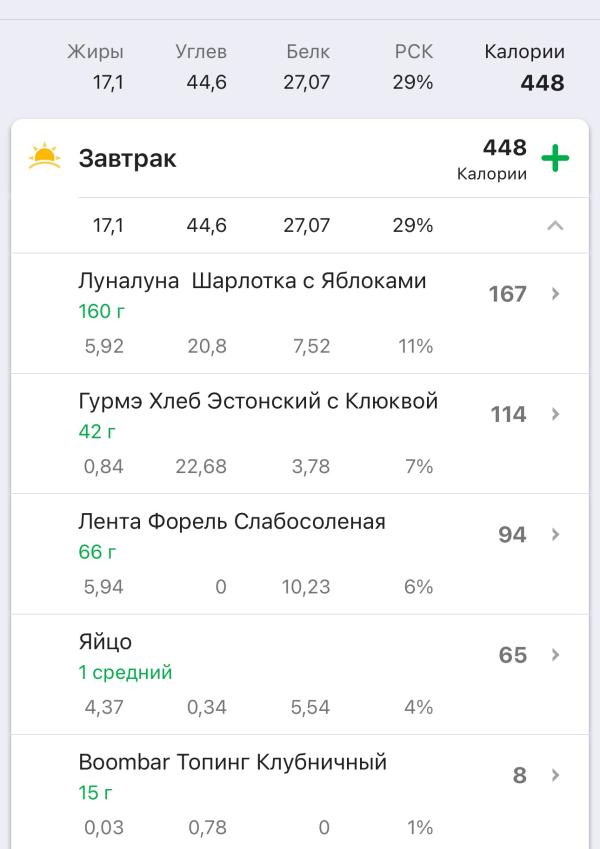
Task: Open details arrow for Шарлотка с Яблоками
Action: pos(555,293)
